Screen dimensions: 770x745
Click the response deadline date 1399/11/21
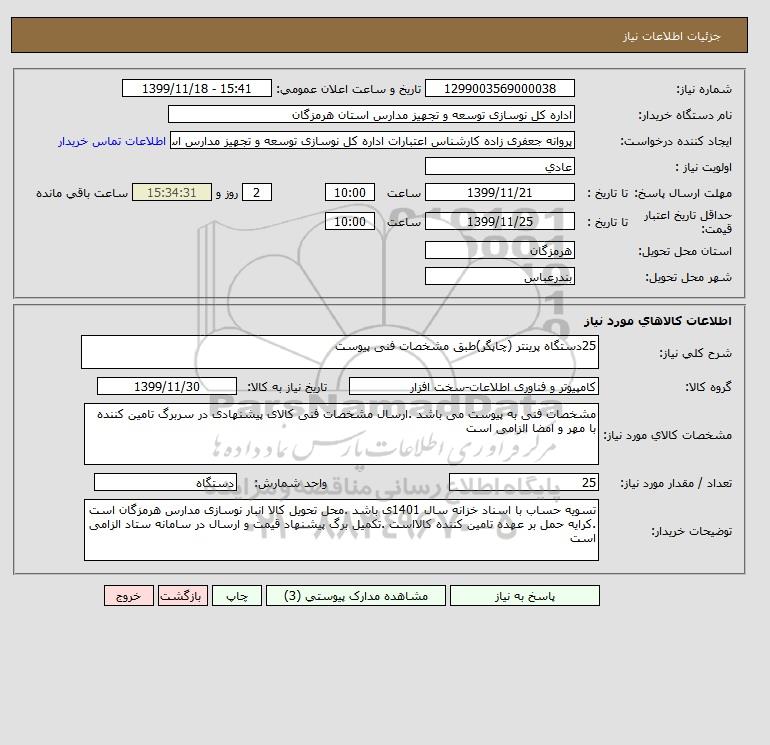point(499,193)
